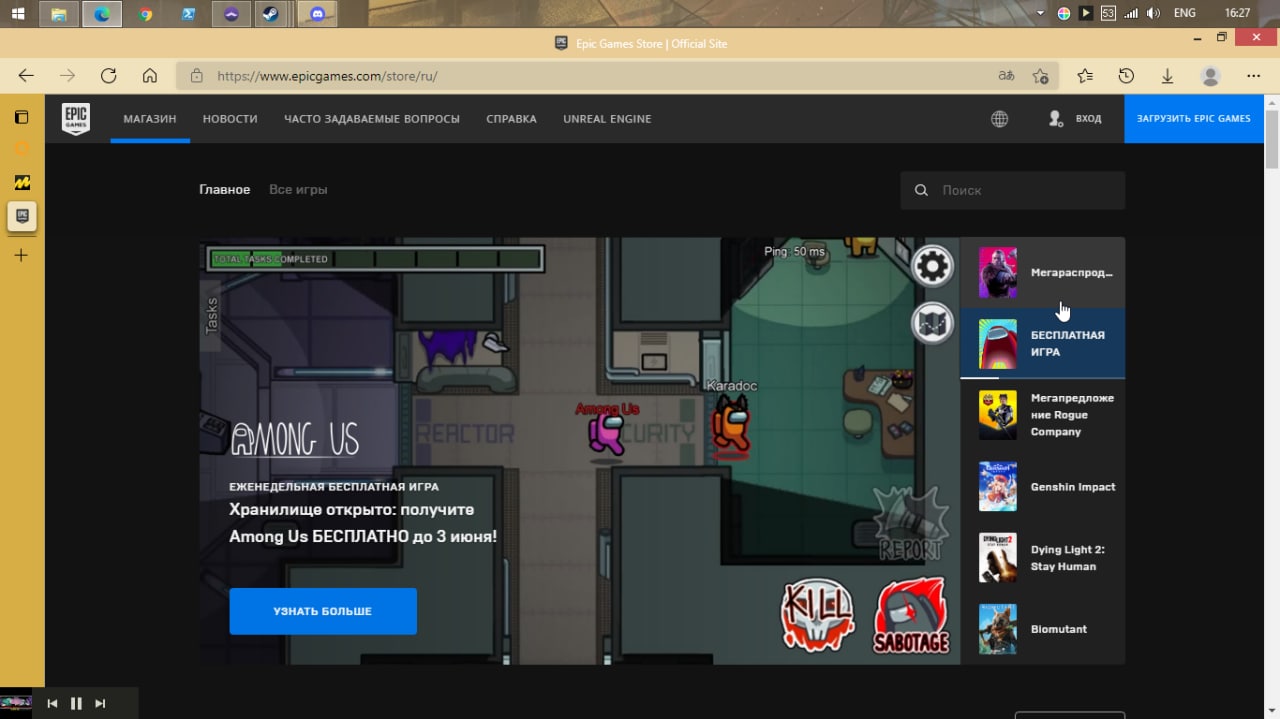1280x719 pixels.
Task: Open browser History icon
Action: pos(1126,76)
